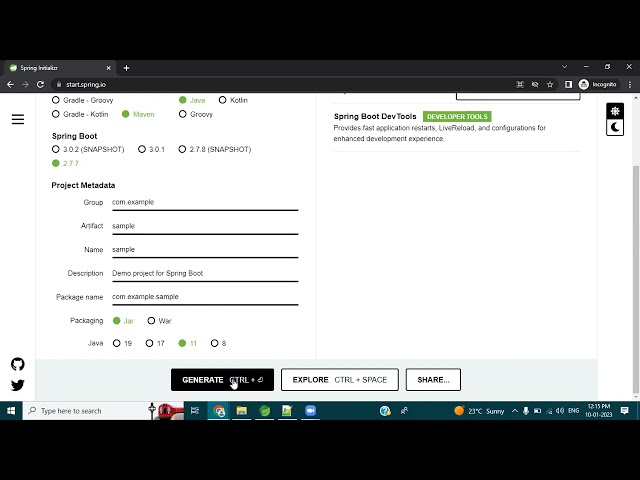Open Task View in taskbar
The image size is (640, 480).
click(195, 411)
